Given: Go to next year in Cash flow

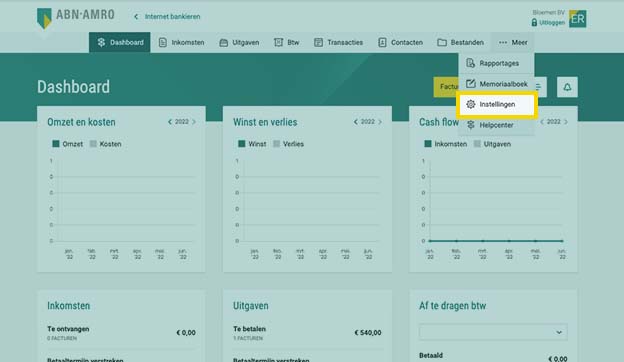Looking at the screenshot, I should pyautogui.click(x=566, y=122).
